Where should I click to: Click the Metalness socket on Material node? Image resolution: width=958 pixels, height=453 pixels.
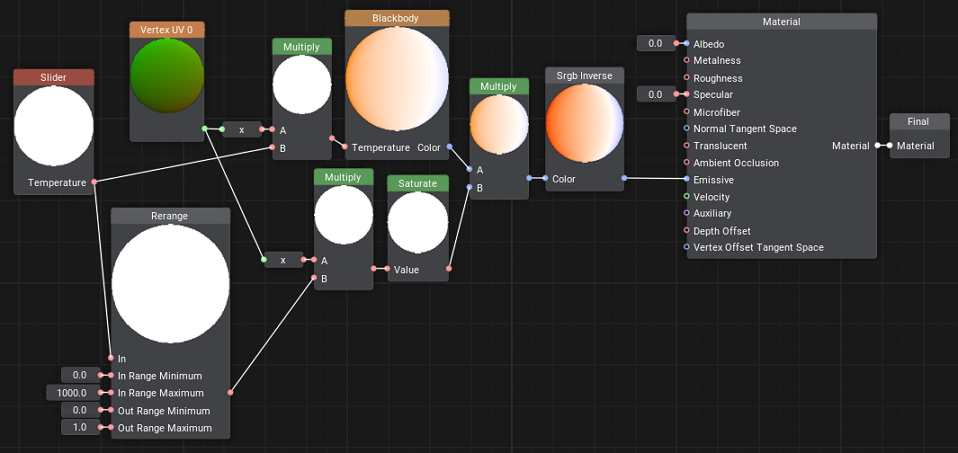686,61
